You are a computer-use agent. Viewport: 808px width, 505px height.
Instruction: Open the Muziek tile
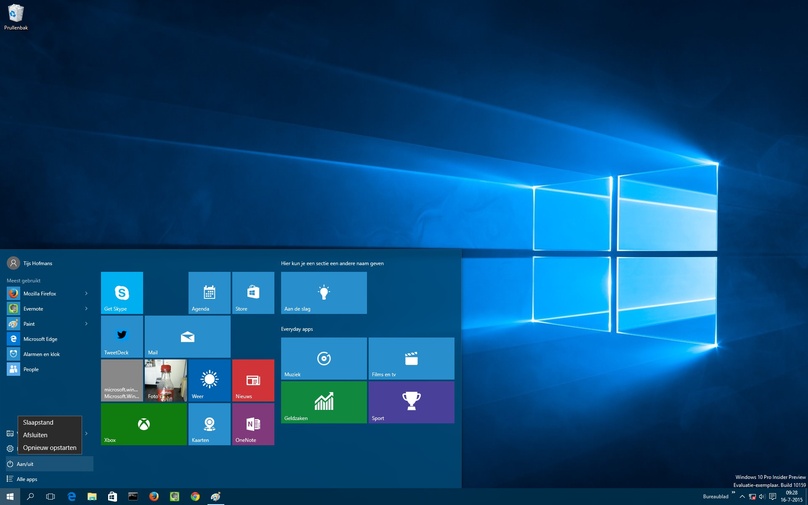(x=324, y=359)
